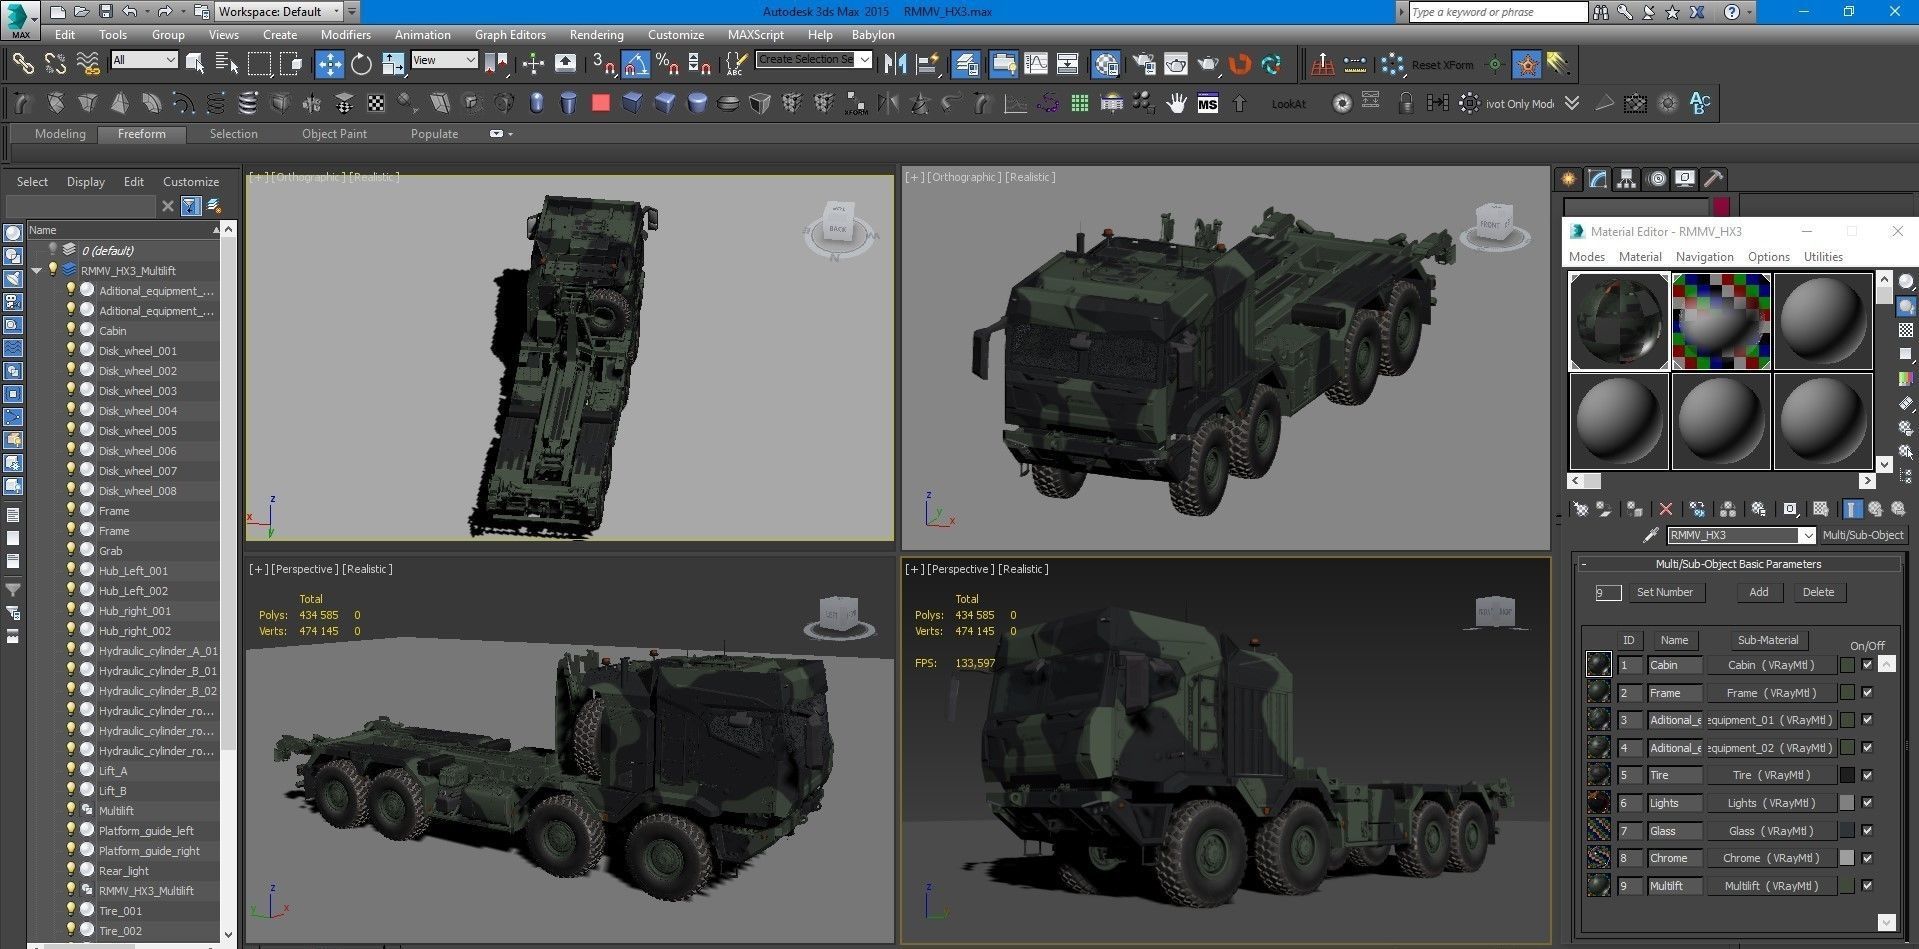Click the Redo arrow in title bar
Viewport: 1919px width, 949px height.
[165, 11]
